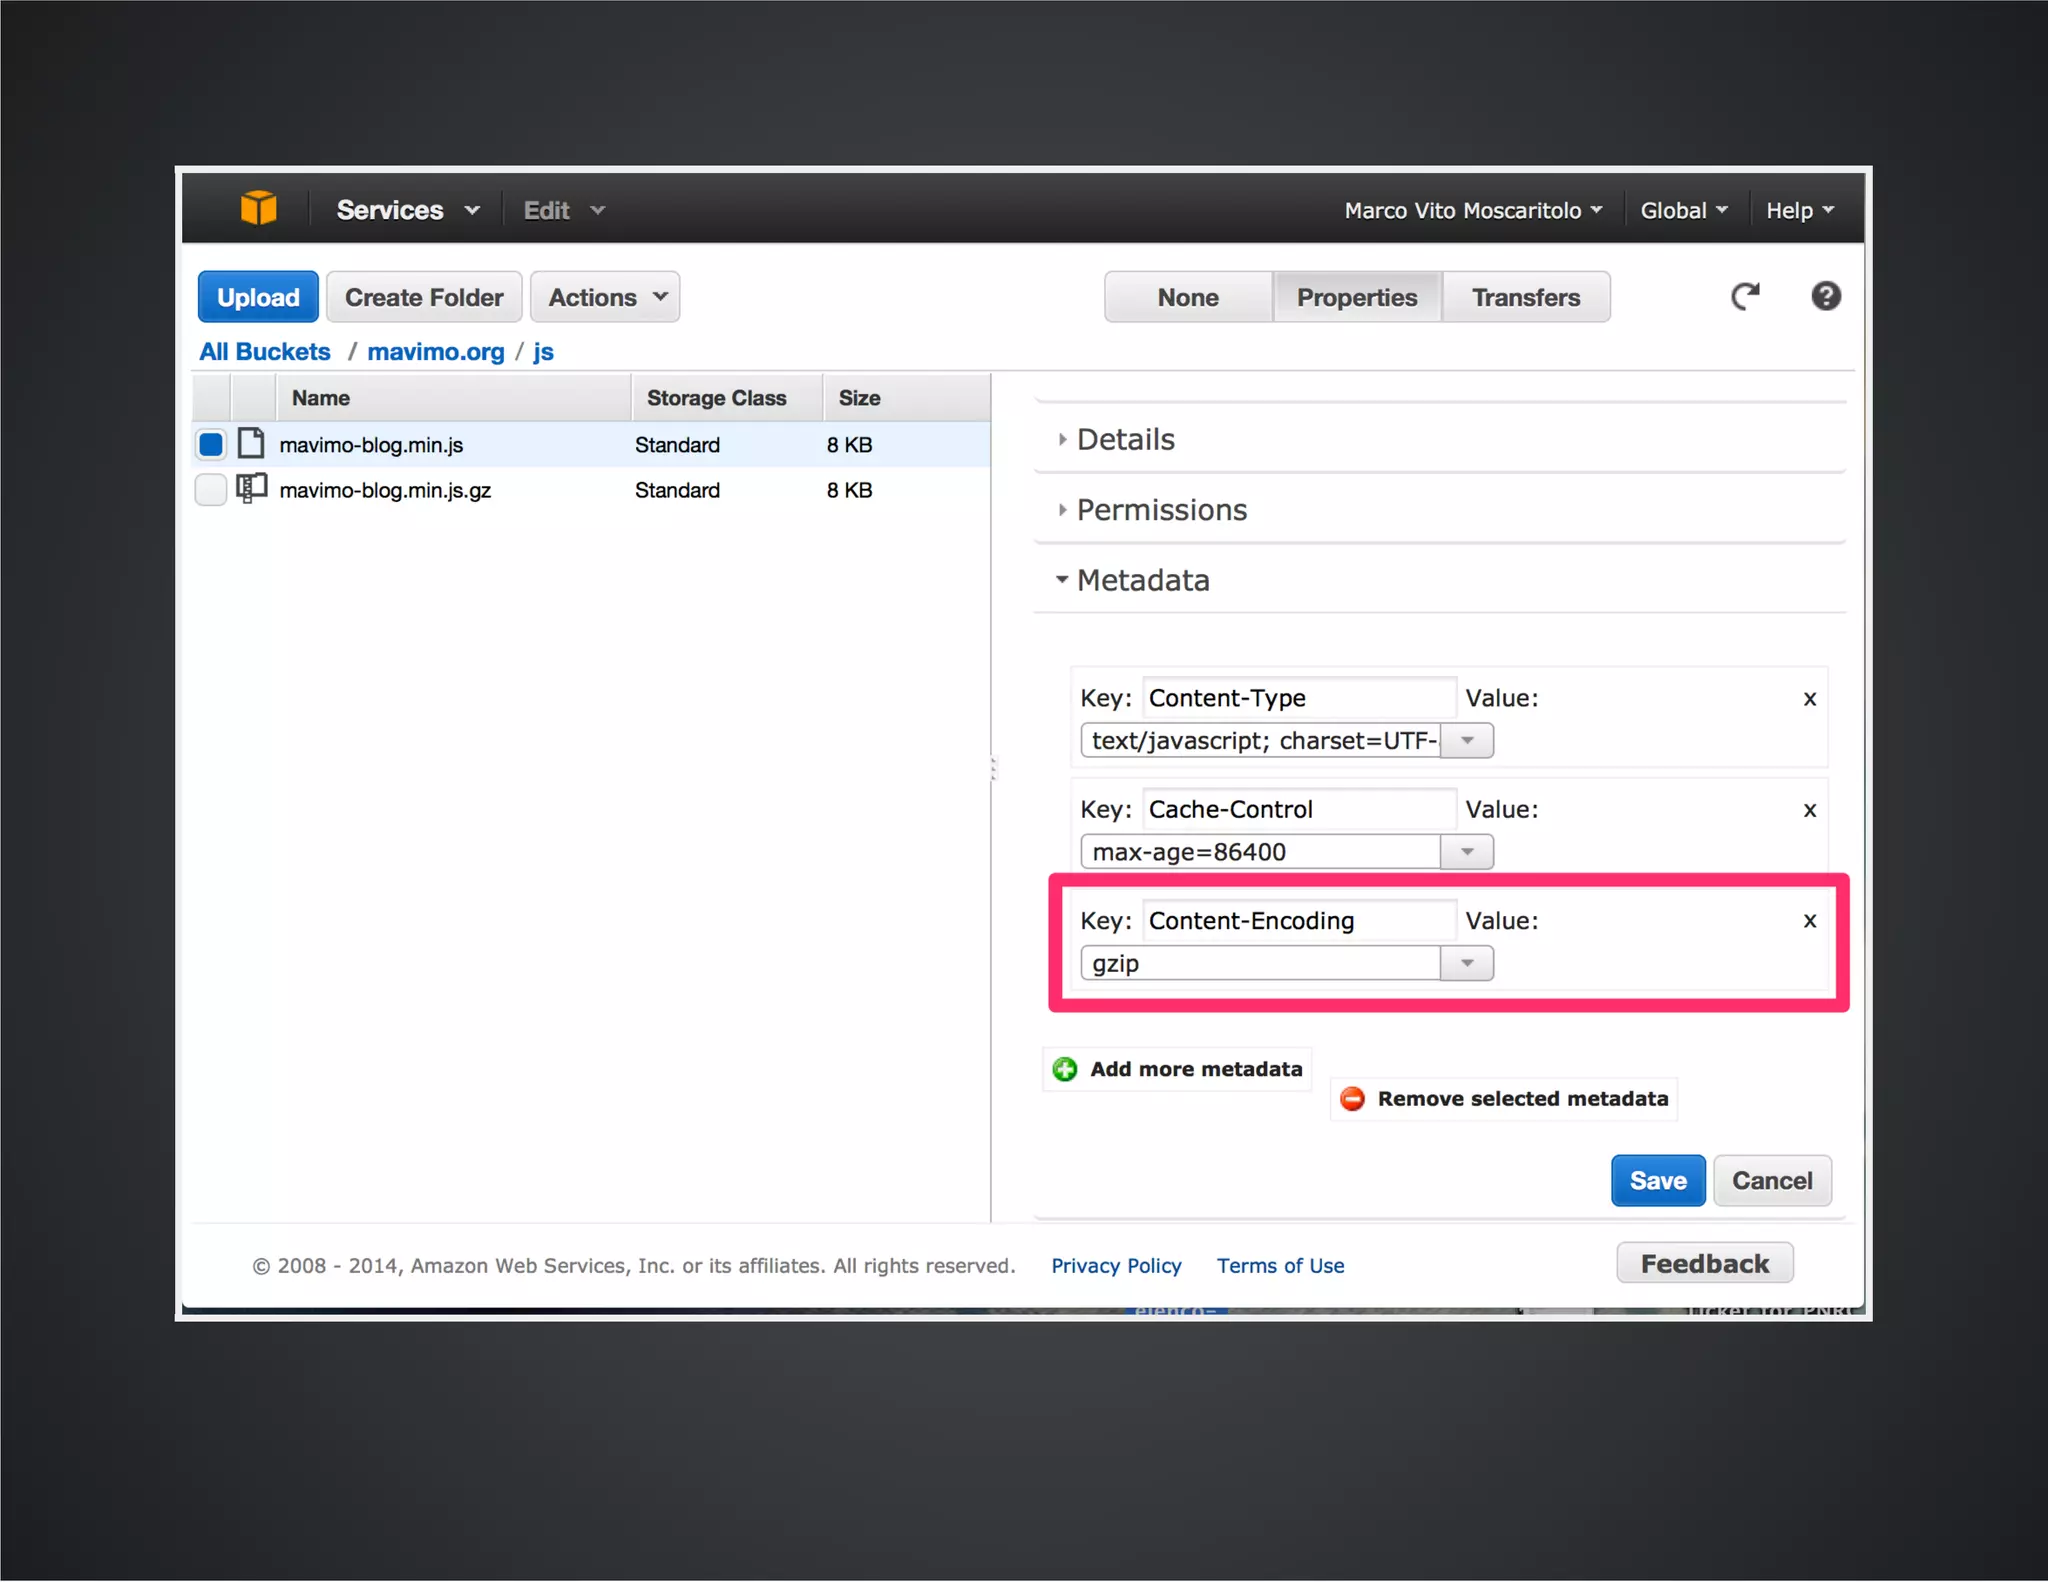Remove the Content-Encoding metadata row with x

[x=1809, y=921]
